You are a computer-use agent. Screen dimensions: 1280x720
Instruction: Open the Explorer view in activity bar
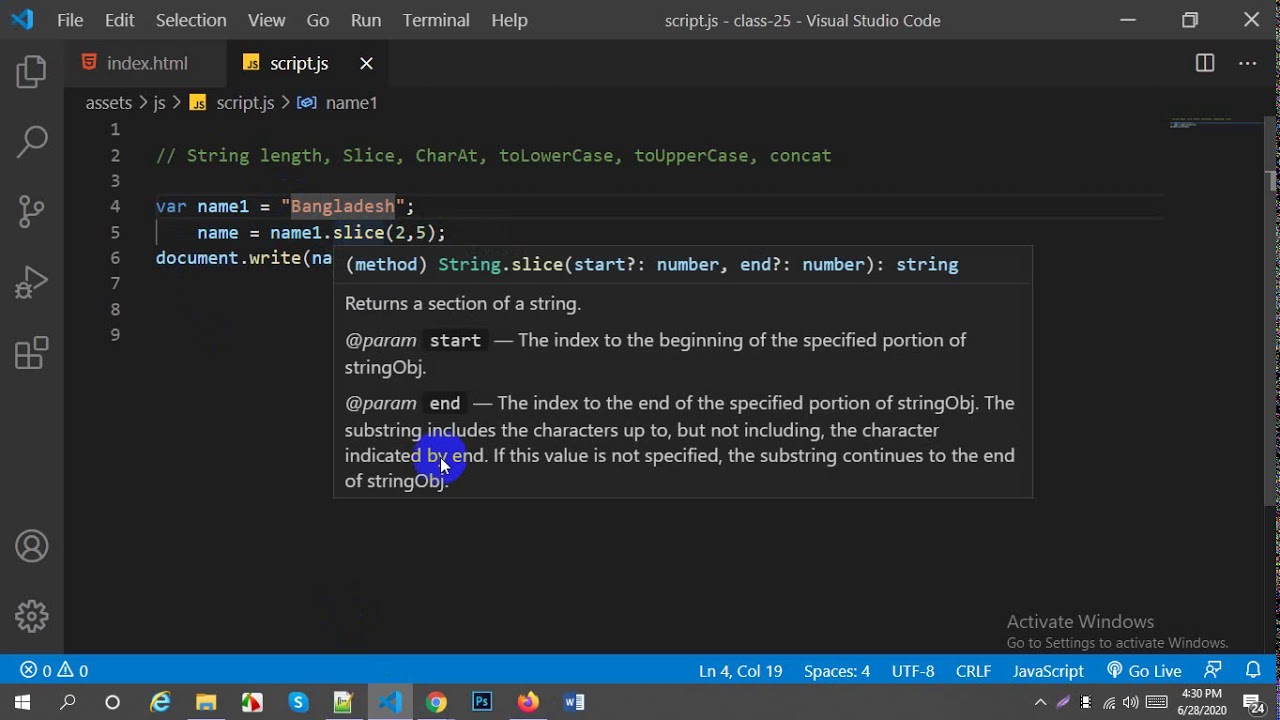[x=32, y=72]
